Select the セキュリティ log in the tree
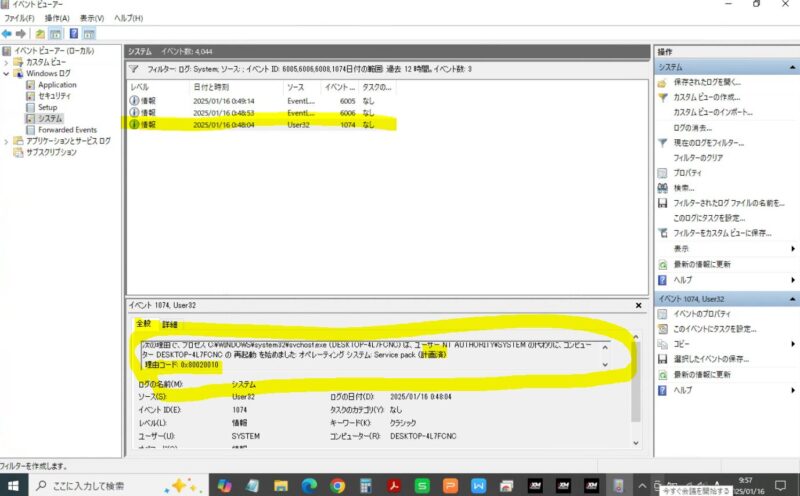Image resolution: width=800 pixels, height=496 pixels. 55,96
